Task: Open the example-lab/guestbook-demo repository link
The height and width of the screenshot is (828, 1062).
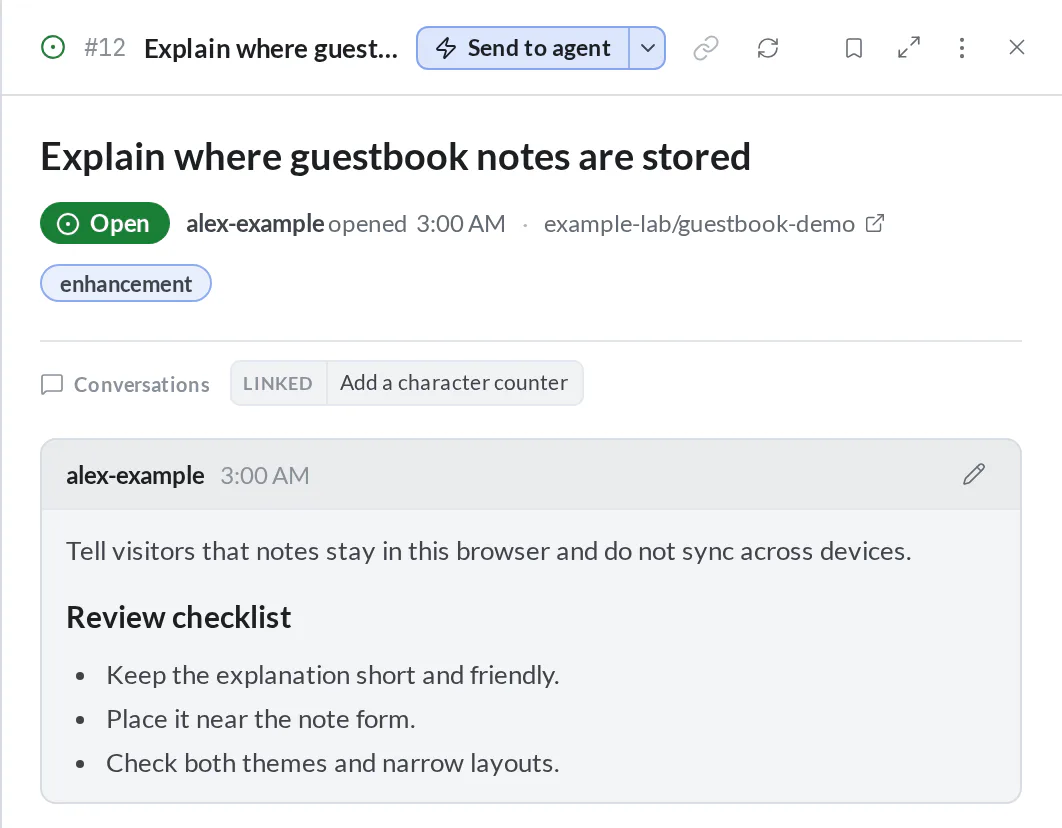Action: click(x=699, y=224)
